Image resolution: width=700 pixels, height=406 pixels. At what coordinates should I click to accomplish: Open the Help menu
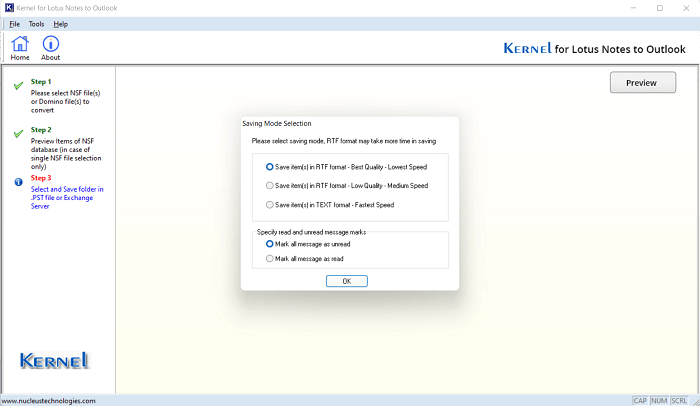pyautogui.click(x=60, y=24)
